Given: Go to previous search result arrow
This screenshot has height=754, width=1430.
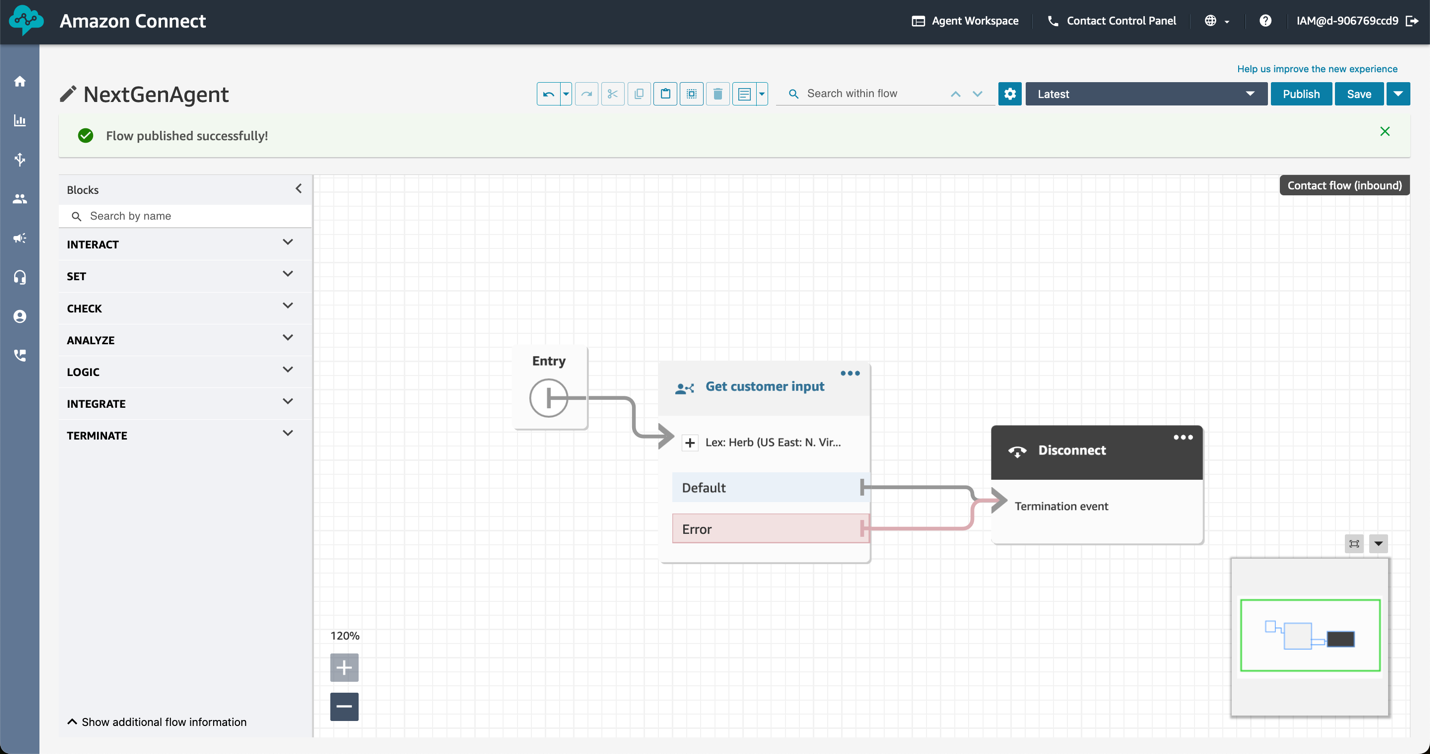Looking at the screenshot, I should pos(955,94).
